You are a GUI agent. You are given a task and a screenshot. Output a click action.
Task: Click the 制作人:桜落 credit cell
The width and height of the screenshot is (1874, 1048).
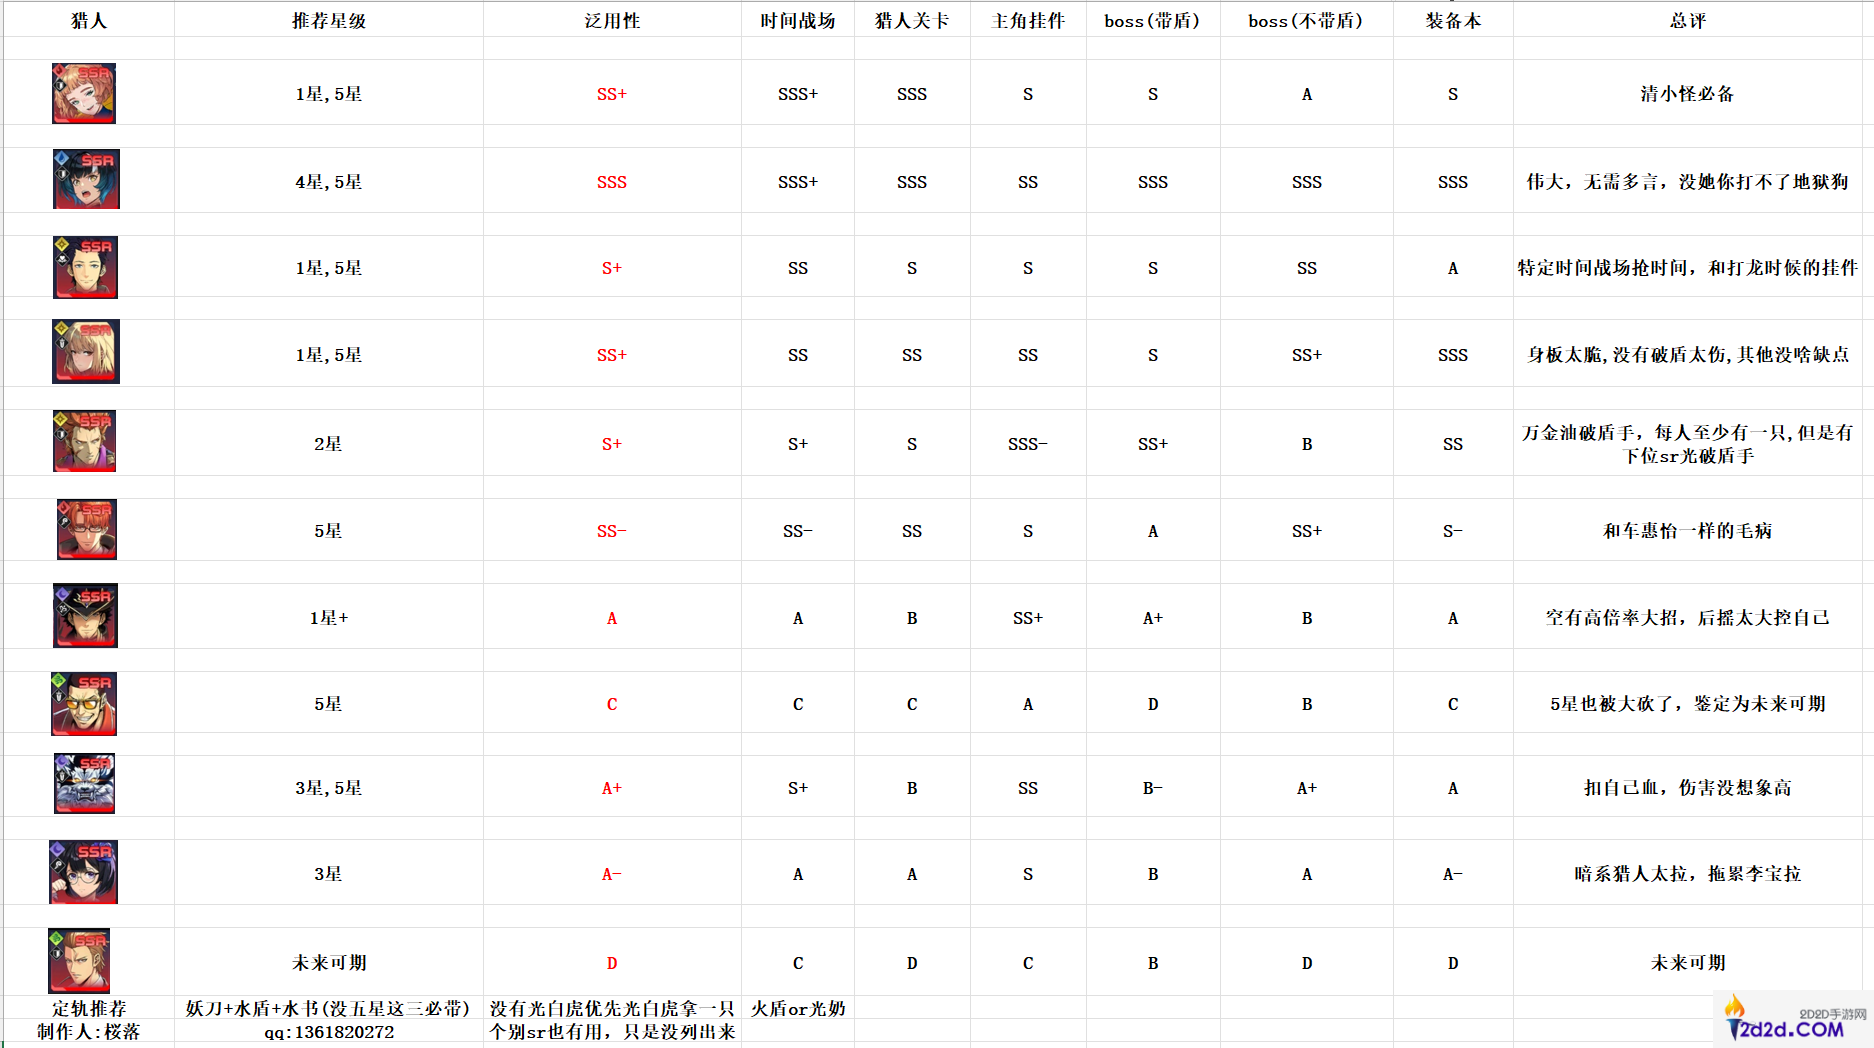(x=89, y=1031)
